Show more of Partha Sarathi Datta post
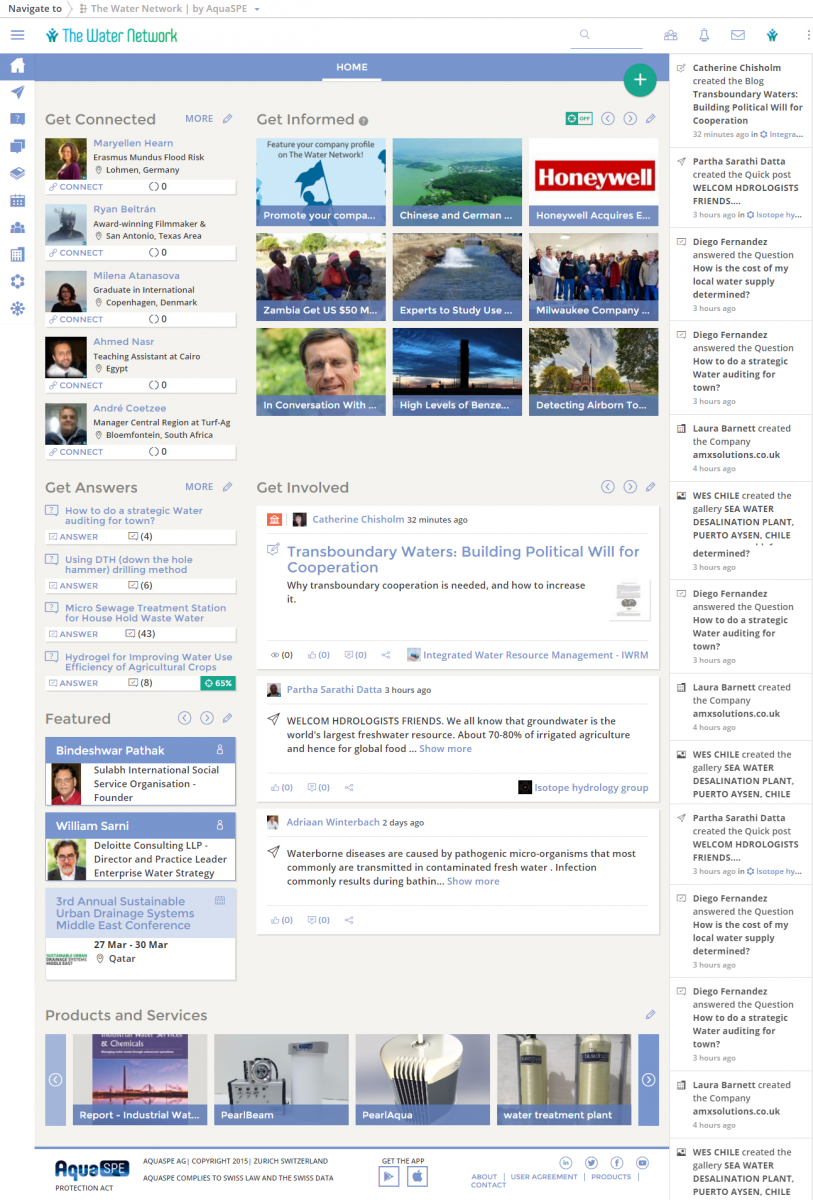The height and width of the screenshot is (1200, 813). 445,748
